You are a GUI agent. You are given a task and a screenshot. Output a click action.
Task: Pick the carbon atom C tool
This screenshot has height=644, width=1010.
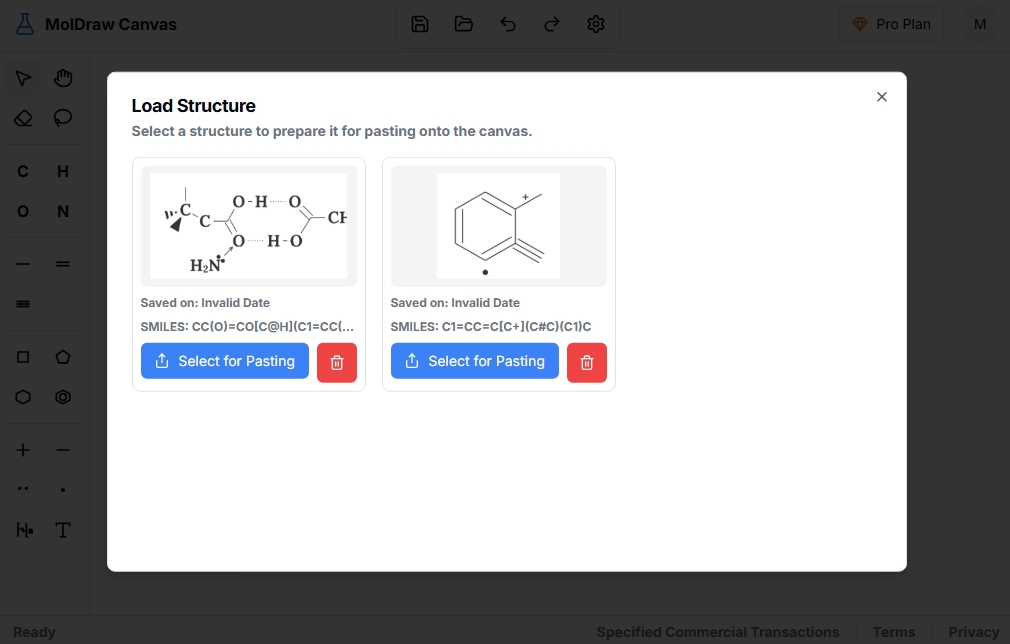(23, 171)
